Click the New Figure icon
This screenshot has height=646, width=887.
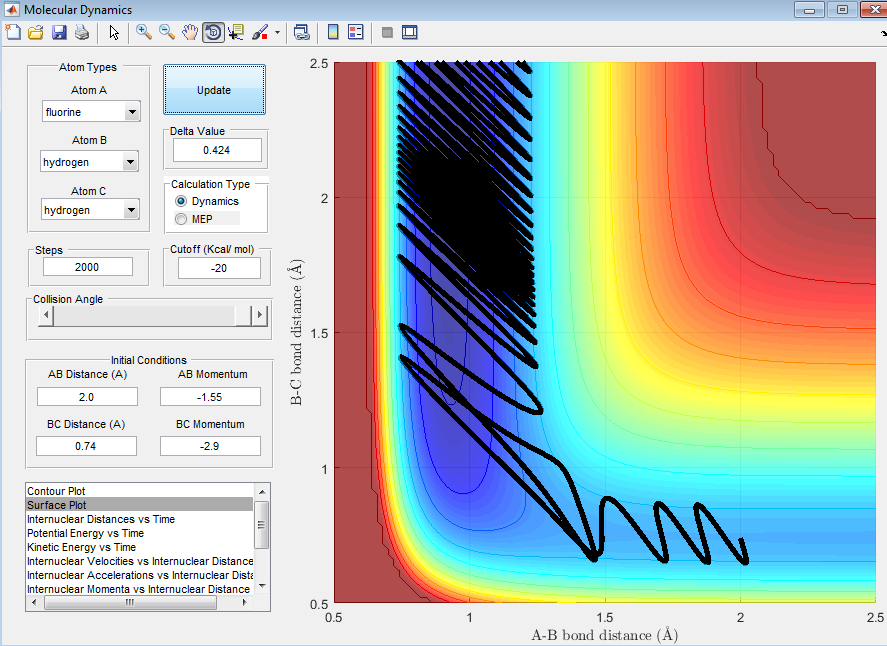click(x=13, y=32)
